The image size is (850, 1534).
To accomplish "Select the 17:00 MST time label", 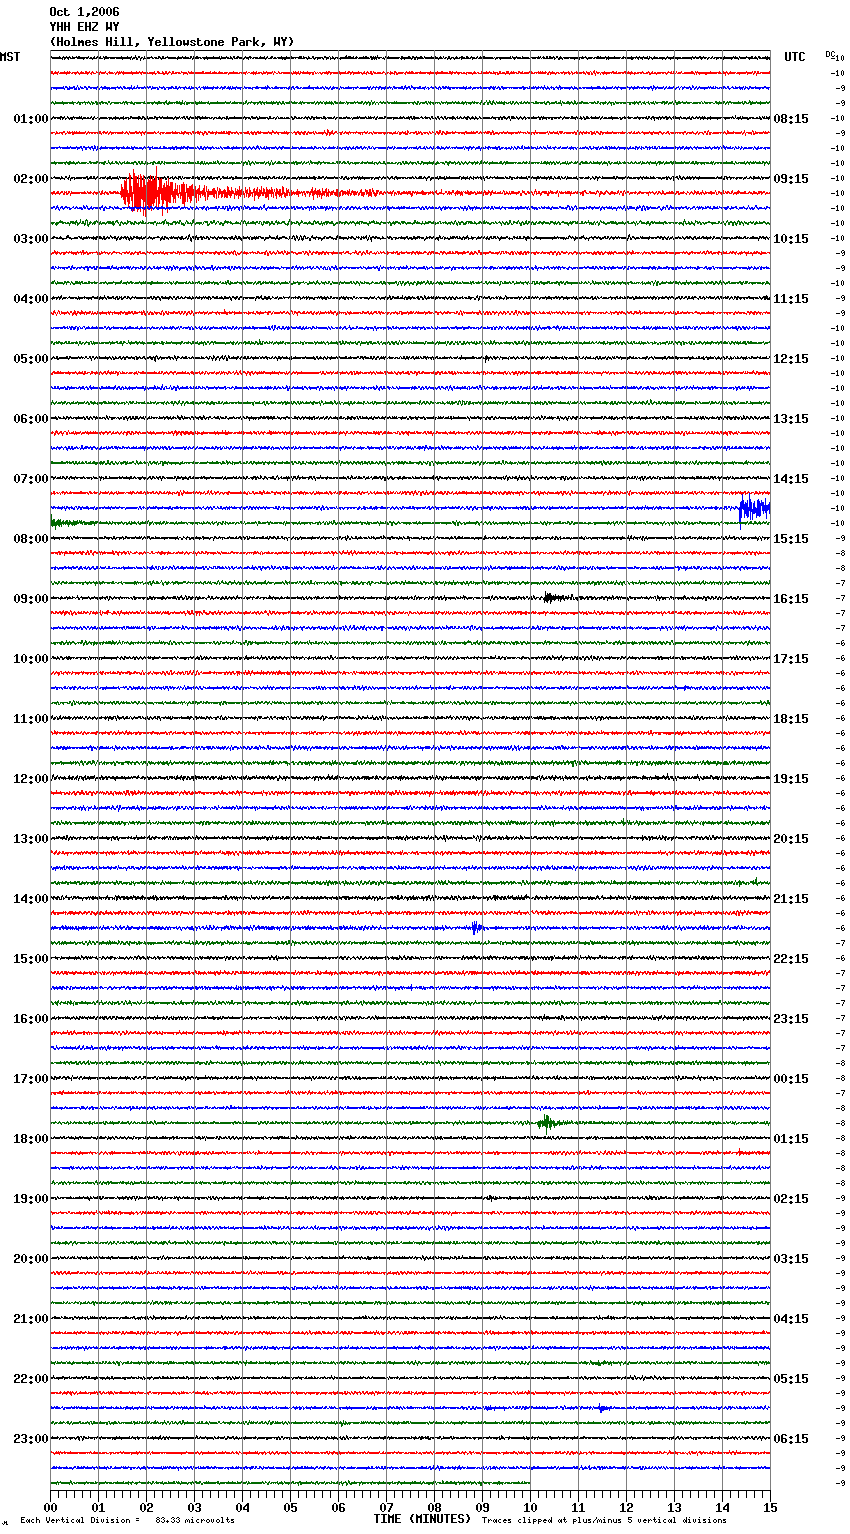I will coord(31,1079).
